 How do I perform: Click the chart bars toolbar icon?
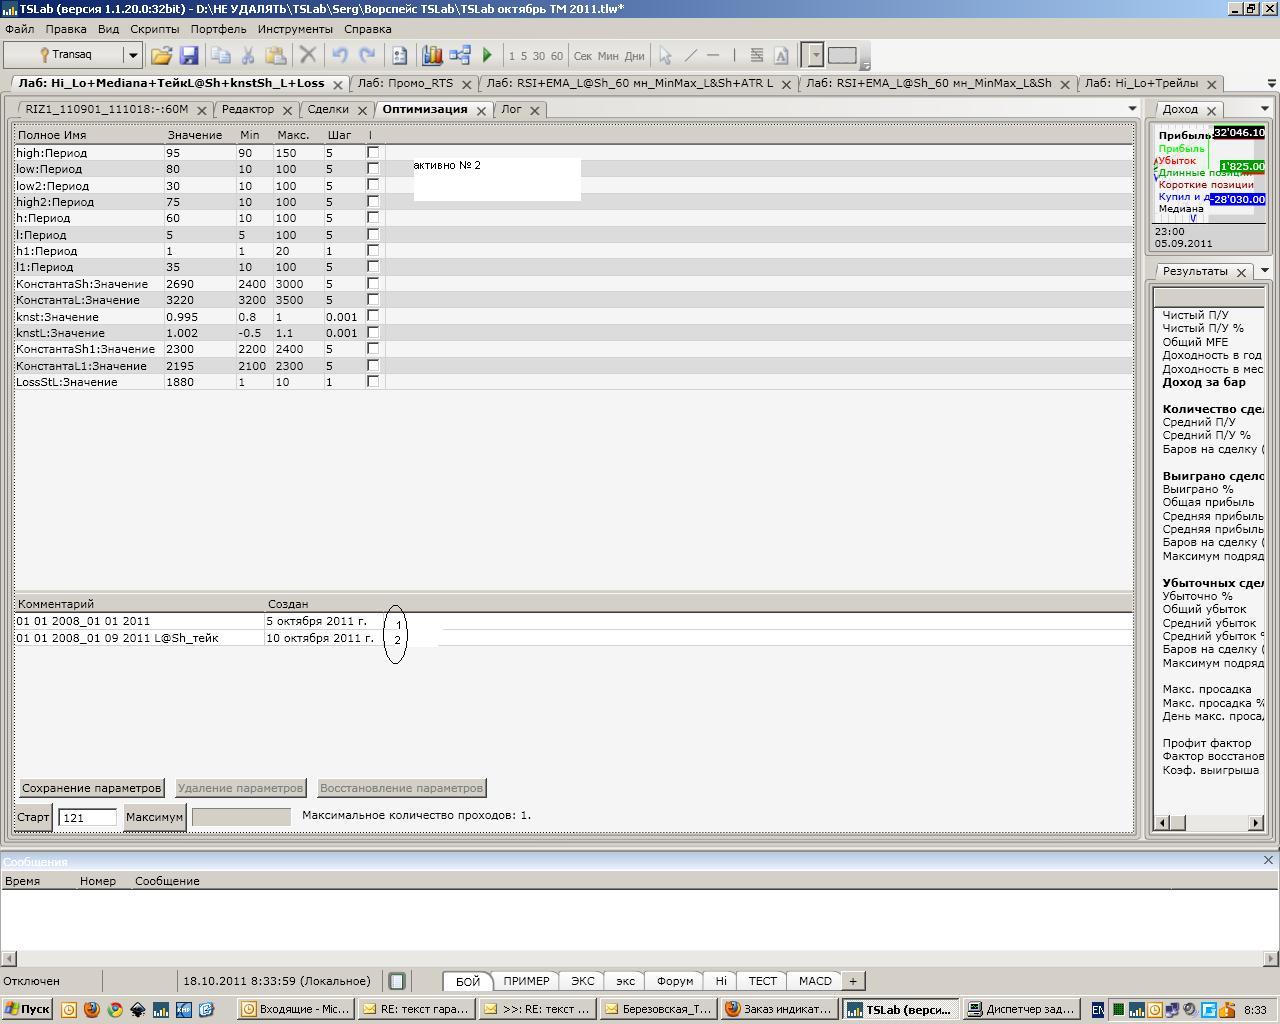tap(432, 56)
